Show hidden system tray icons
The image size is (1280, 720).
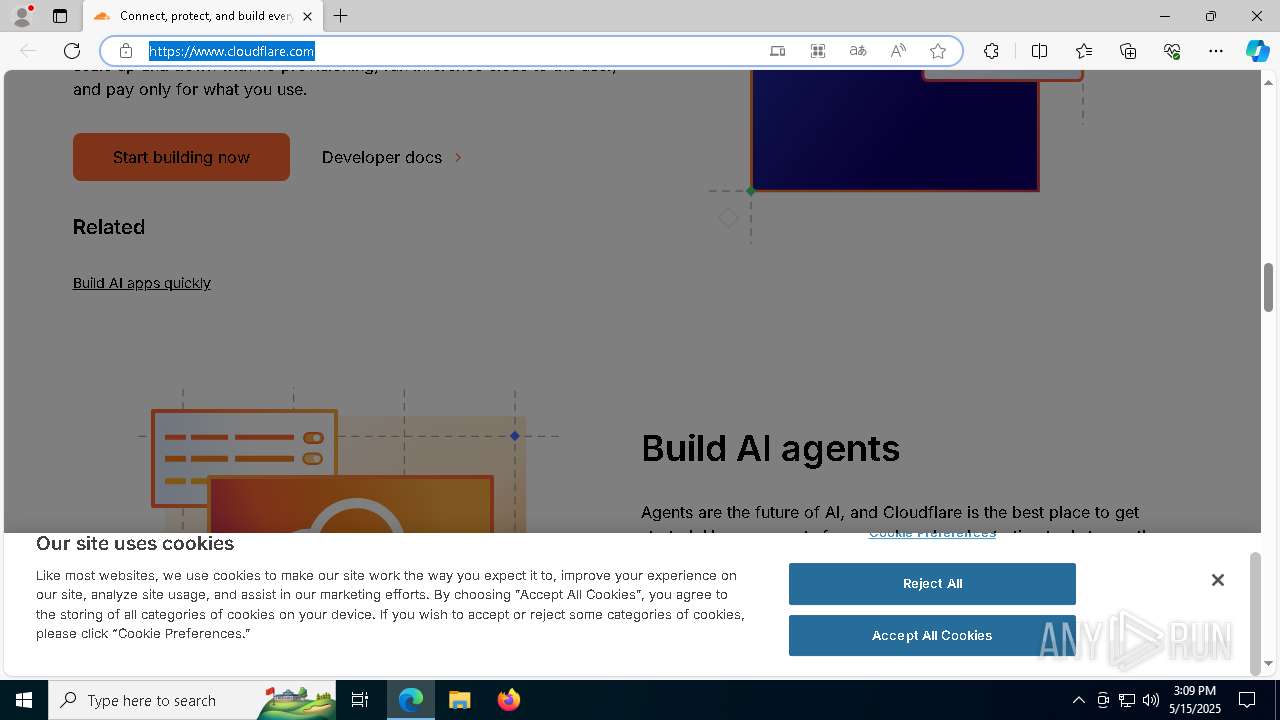click(1078, 700)
